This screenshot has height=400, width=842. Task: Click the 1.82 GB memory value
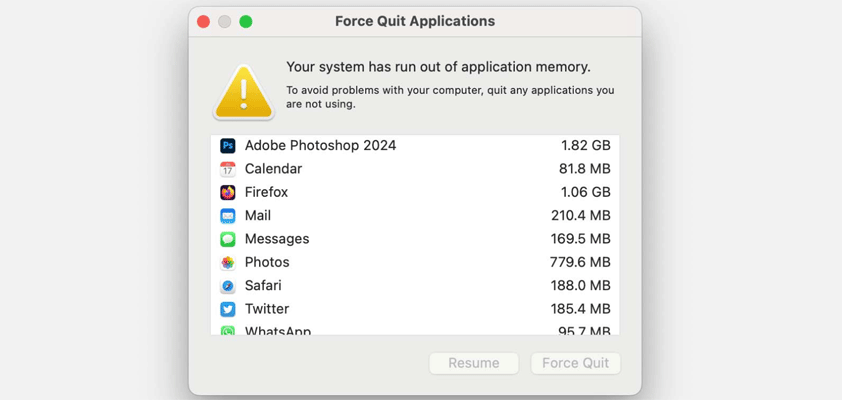coord(586,146)
